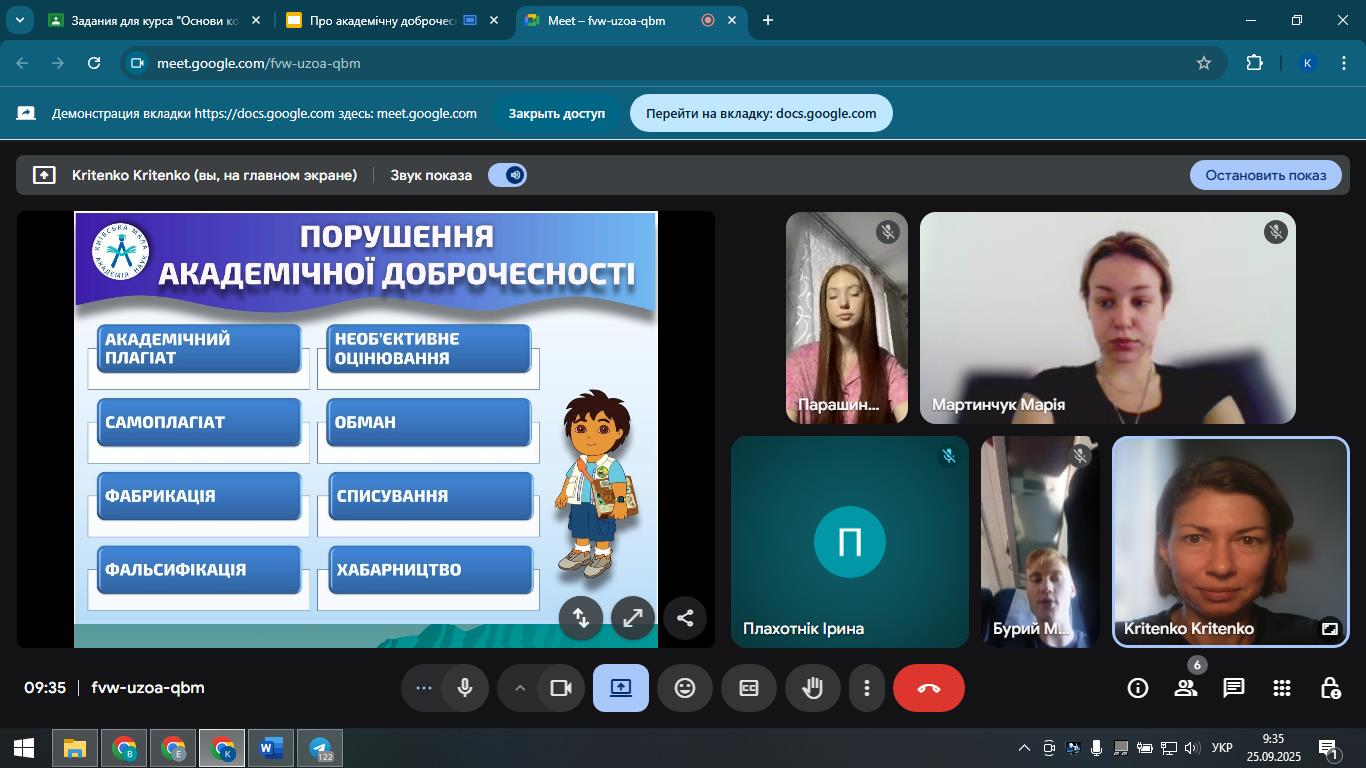Expand video settings chevron next to camera
The width and height of the screenshot is (1366, 768).
[520, 688]
